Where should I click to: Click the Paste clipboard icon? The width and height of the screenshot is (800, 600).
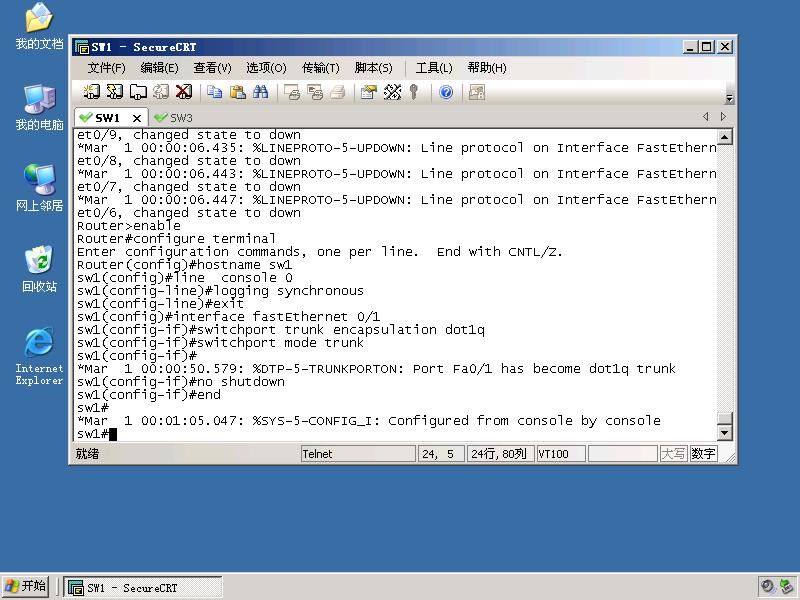click(238, 92)
